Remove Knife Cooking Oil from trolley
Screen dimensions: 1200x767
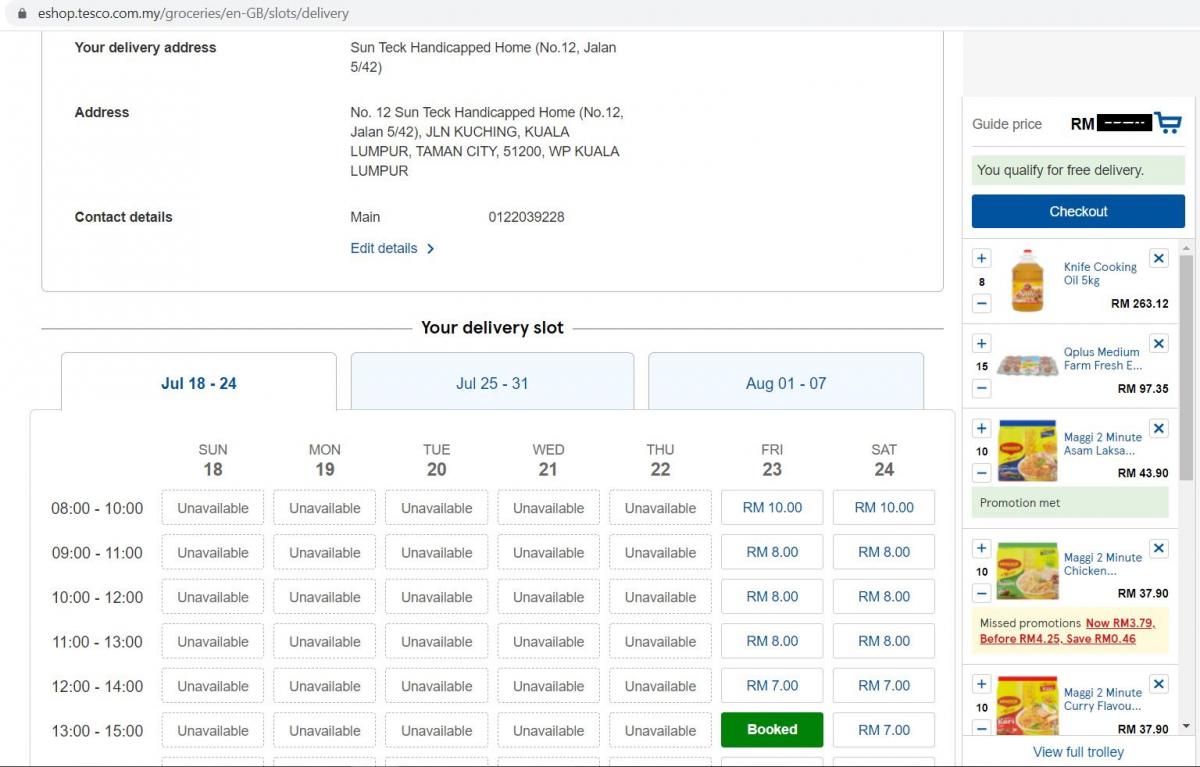coord(1158,258)
